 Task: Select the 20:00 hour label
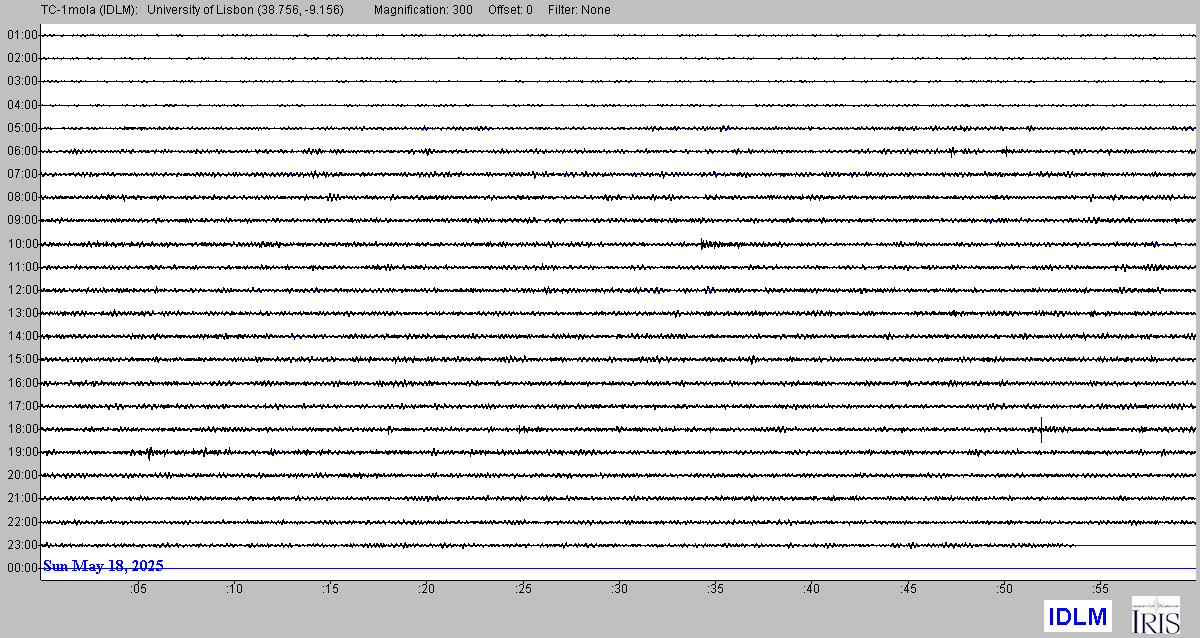(x=22, y=475)
